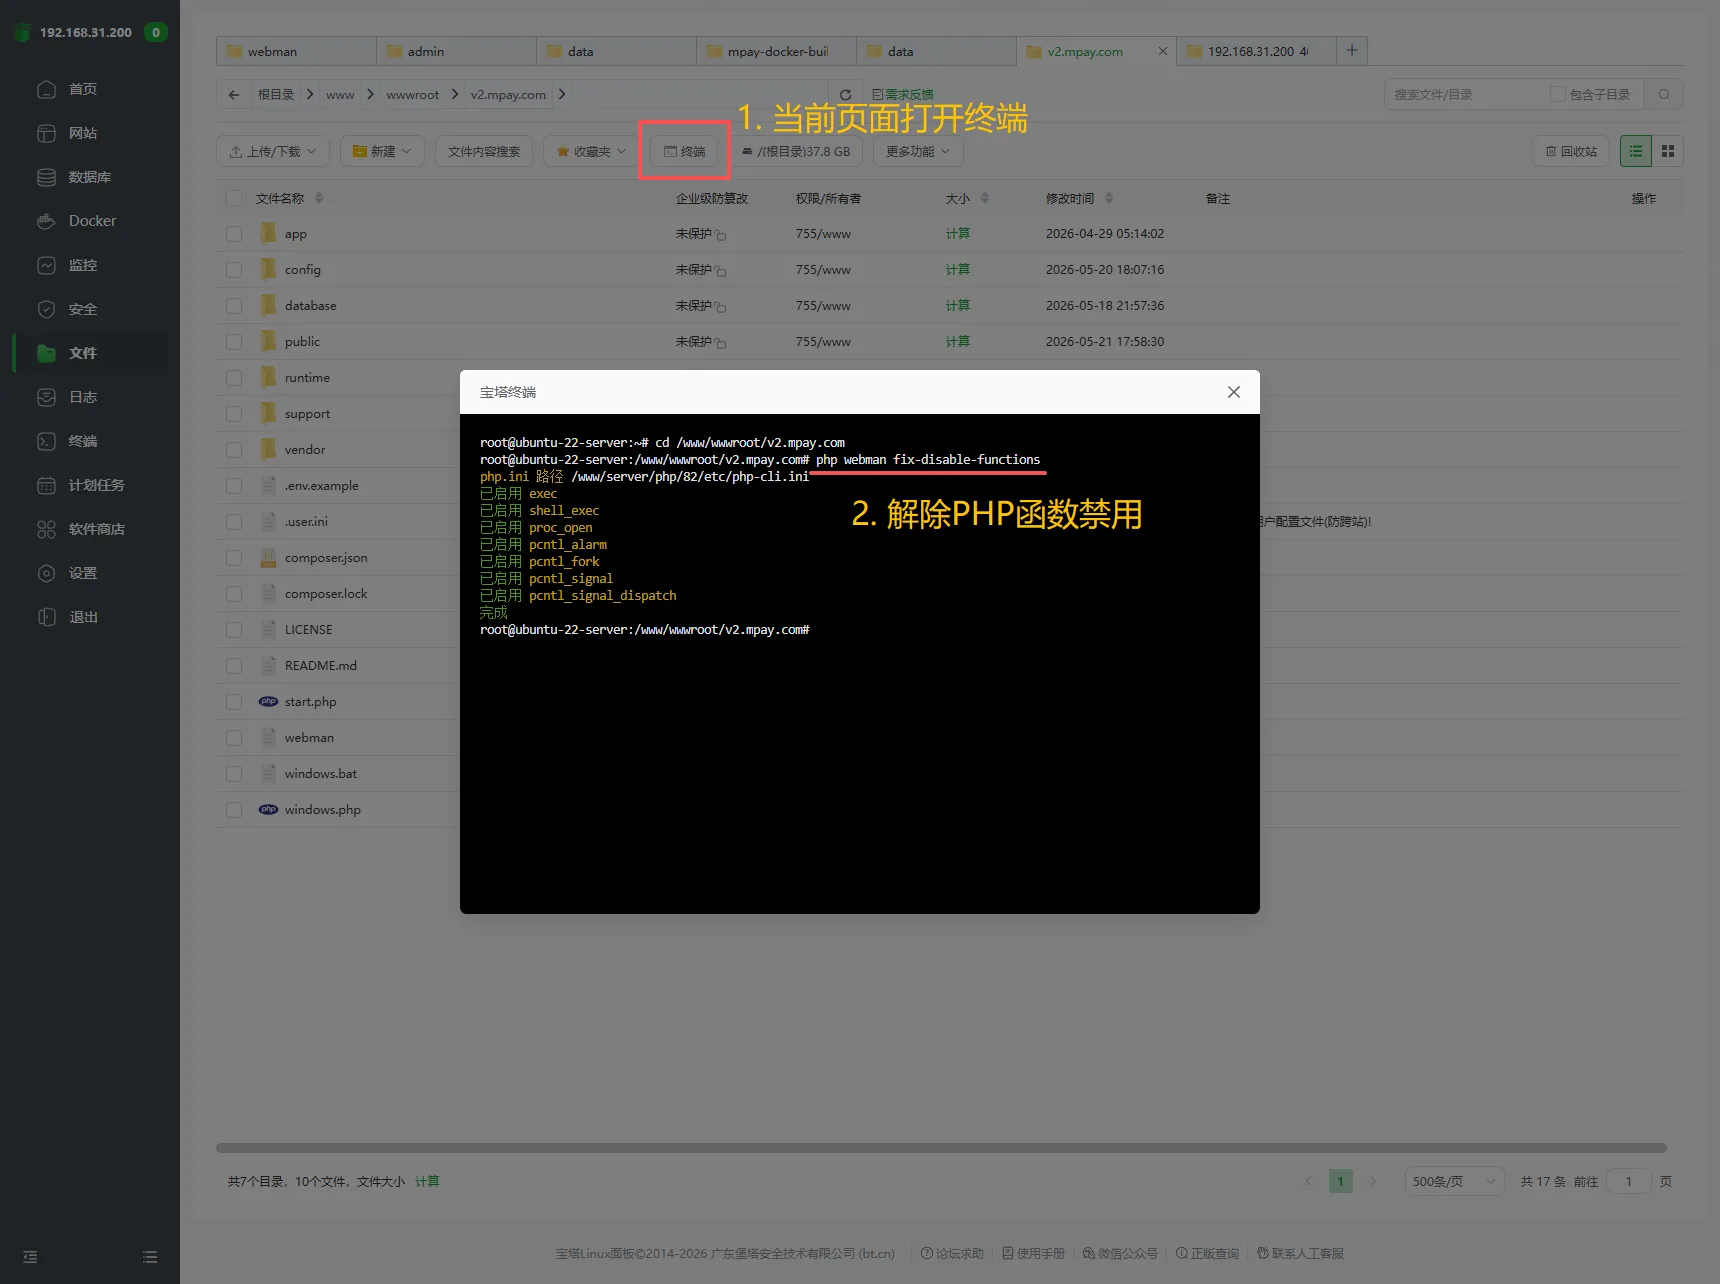This screenshot has width=1720, height=1284.
Task: Check the windows.php file checkbox
Action: pos(234,810)
